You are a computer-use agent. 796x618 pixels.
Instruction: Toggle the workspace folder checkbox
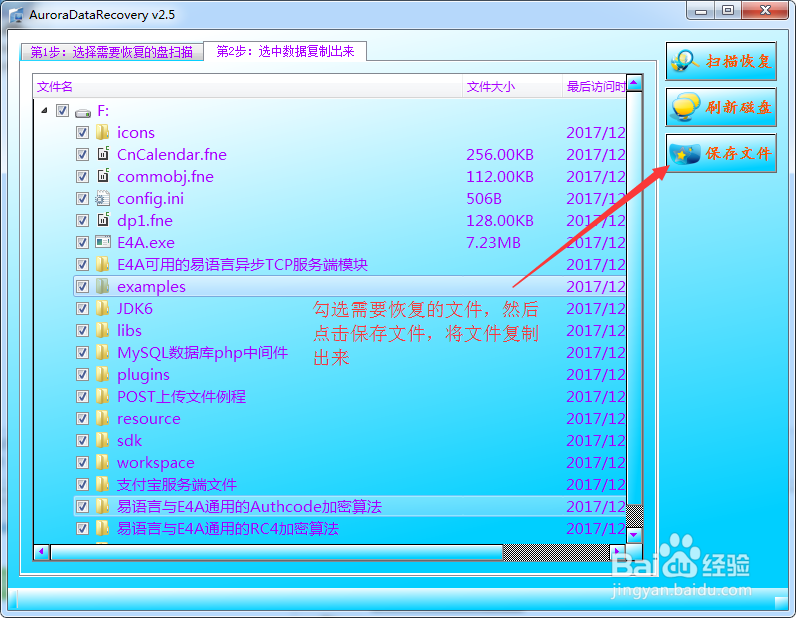click(82, 463)
